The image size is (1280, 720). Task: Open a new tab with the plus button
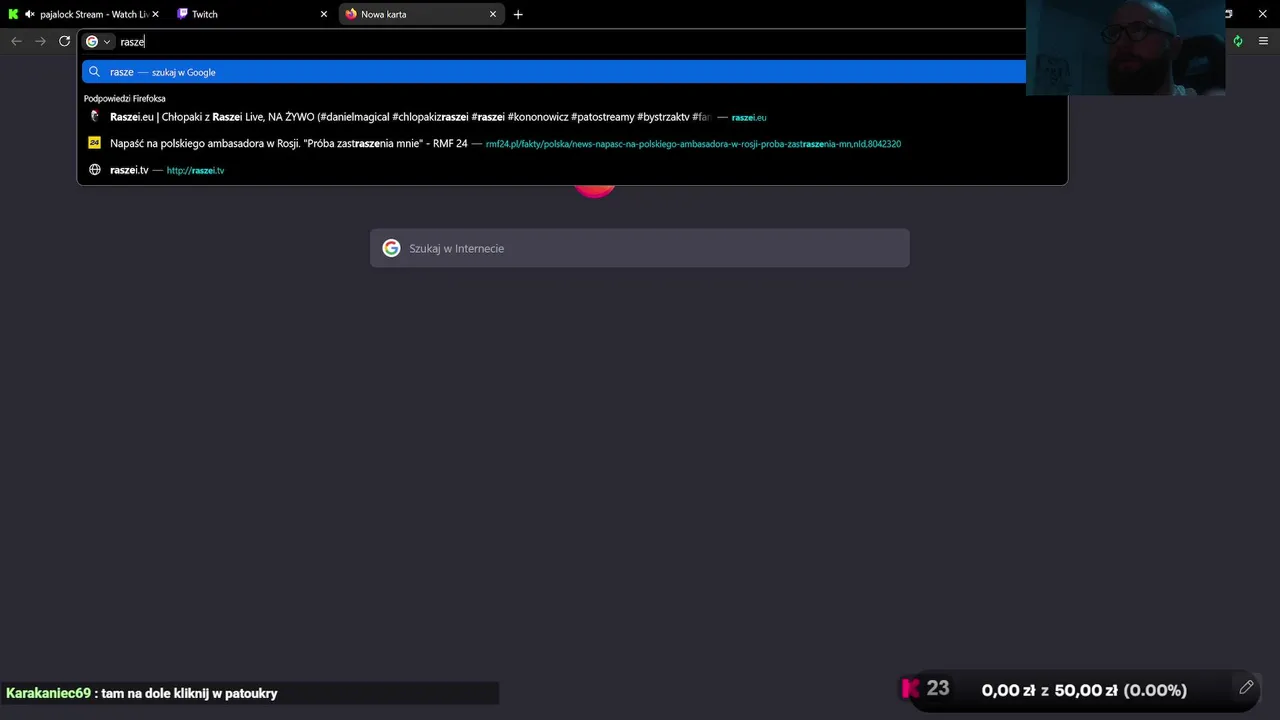518,14
